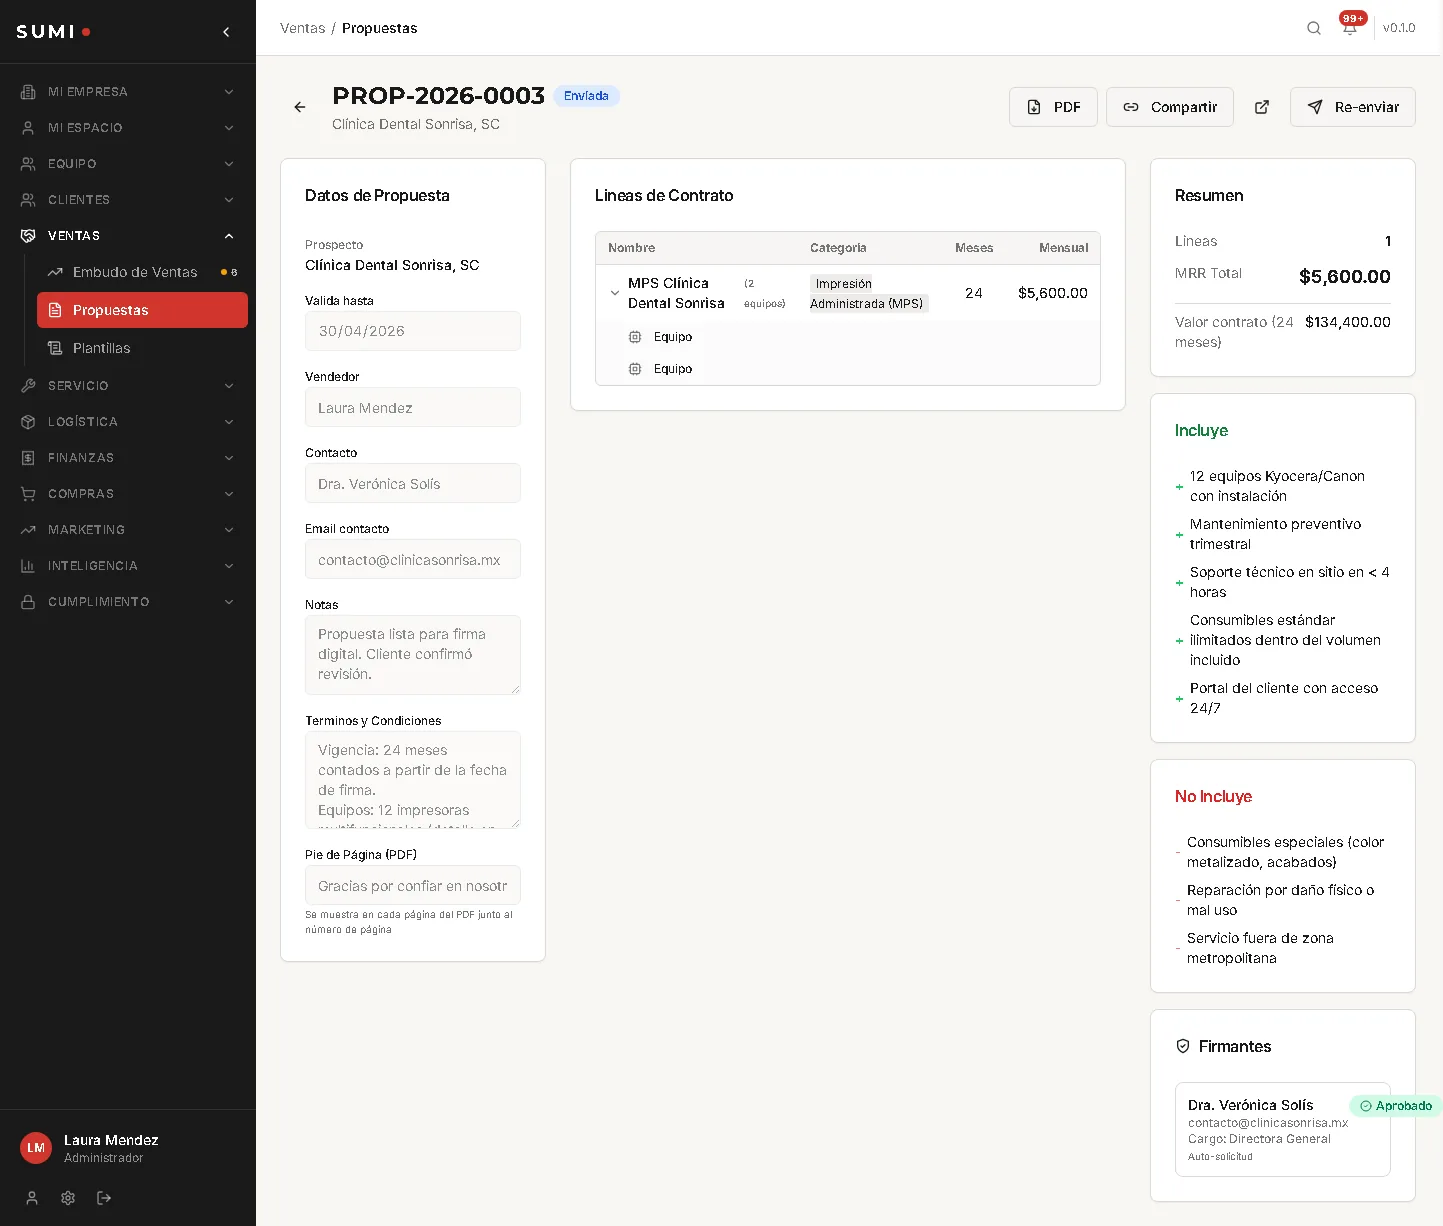
Task: Open settings gear in sidebar footer
Action: tap(68, 1198)
